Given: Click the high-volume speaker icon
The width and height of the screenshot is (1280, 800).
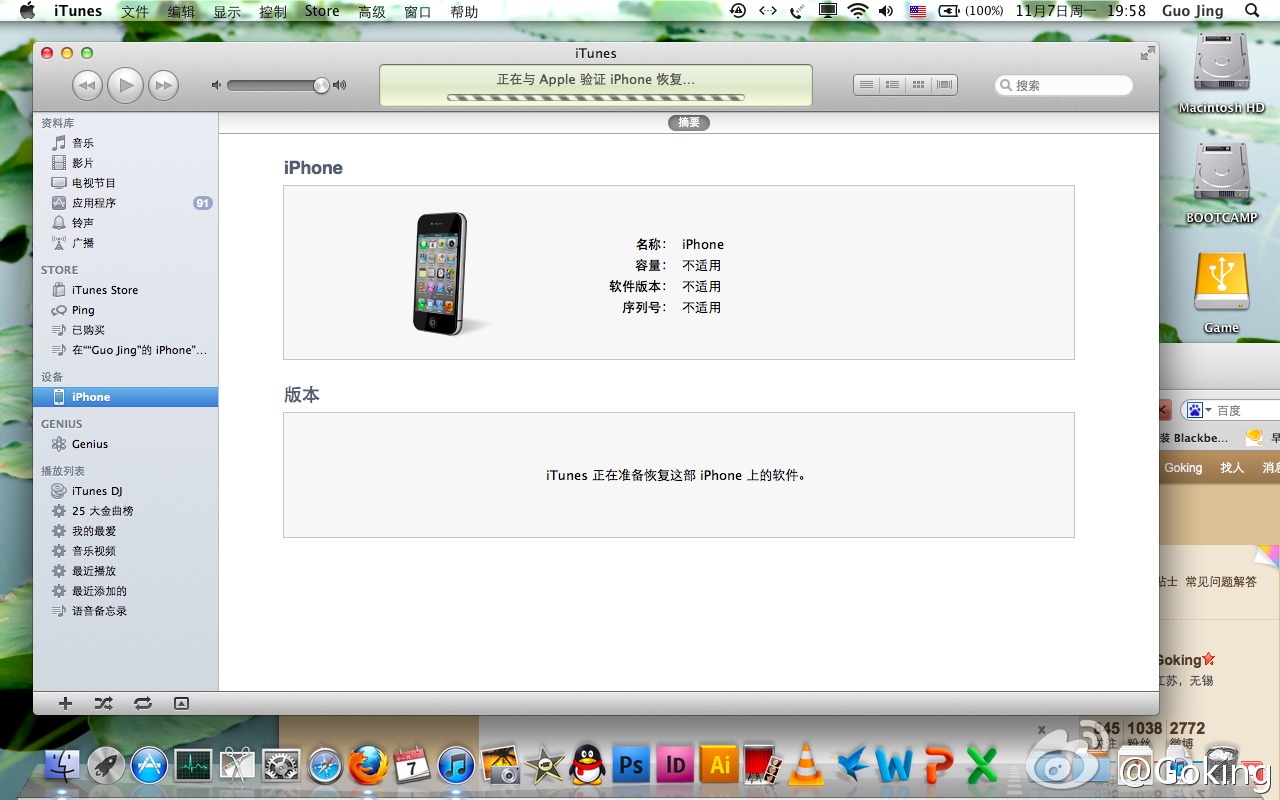Looking at the screenshot, I should click(340, 85).
